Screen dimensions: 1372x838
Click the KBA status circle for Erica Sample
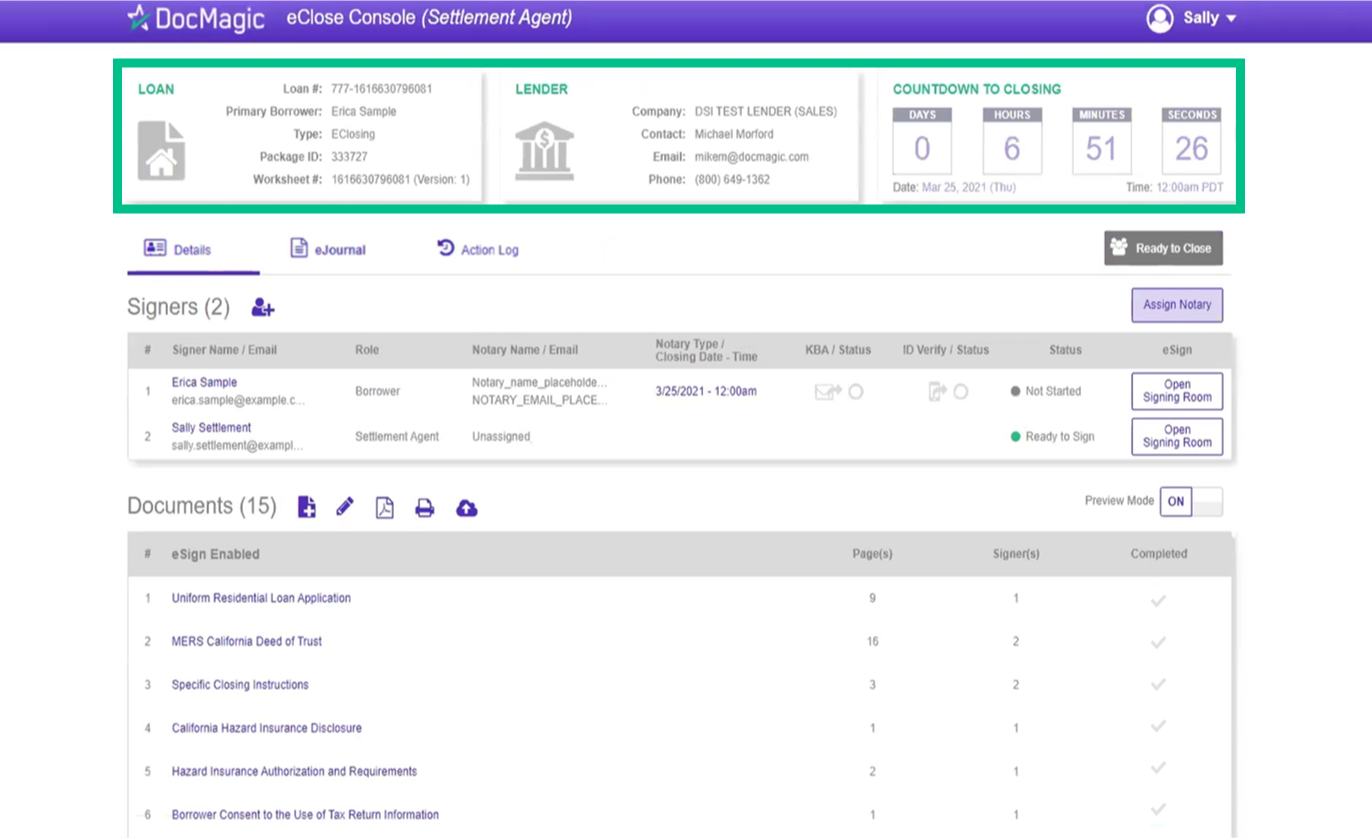[x=856, y=392]
